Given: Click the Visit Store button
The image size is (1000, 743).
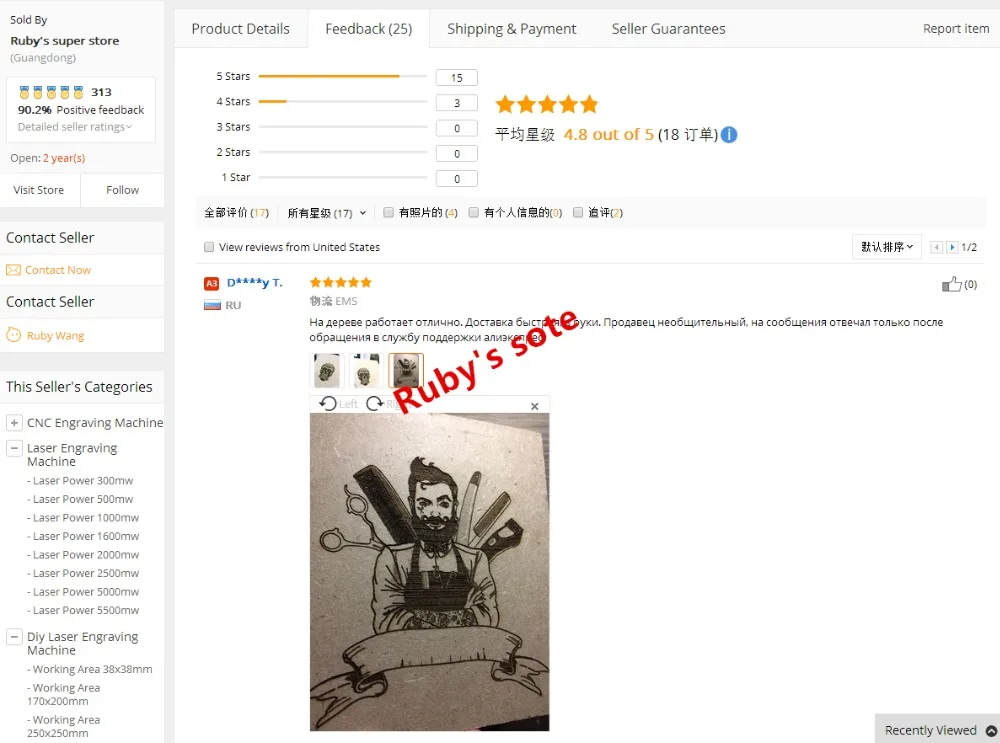Looking at the screenshot, I should click(39, 190).
